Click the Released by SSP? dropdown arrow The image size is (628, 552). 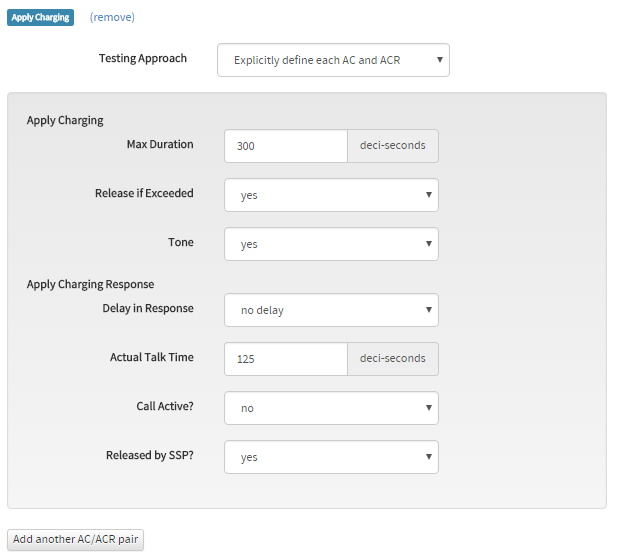coord(429,457)
